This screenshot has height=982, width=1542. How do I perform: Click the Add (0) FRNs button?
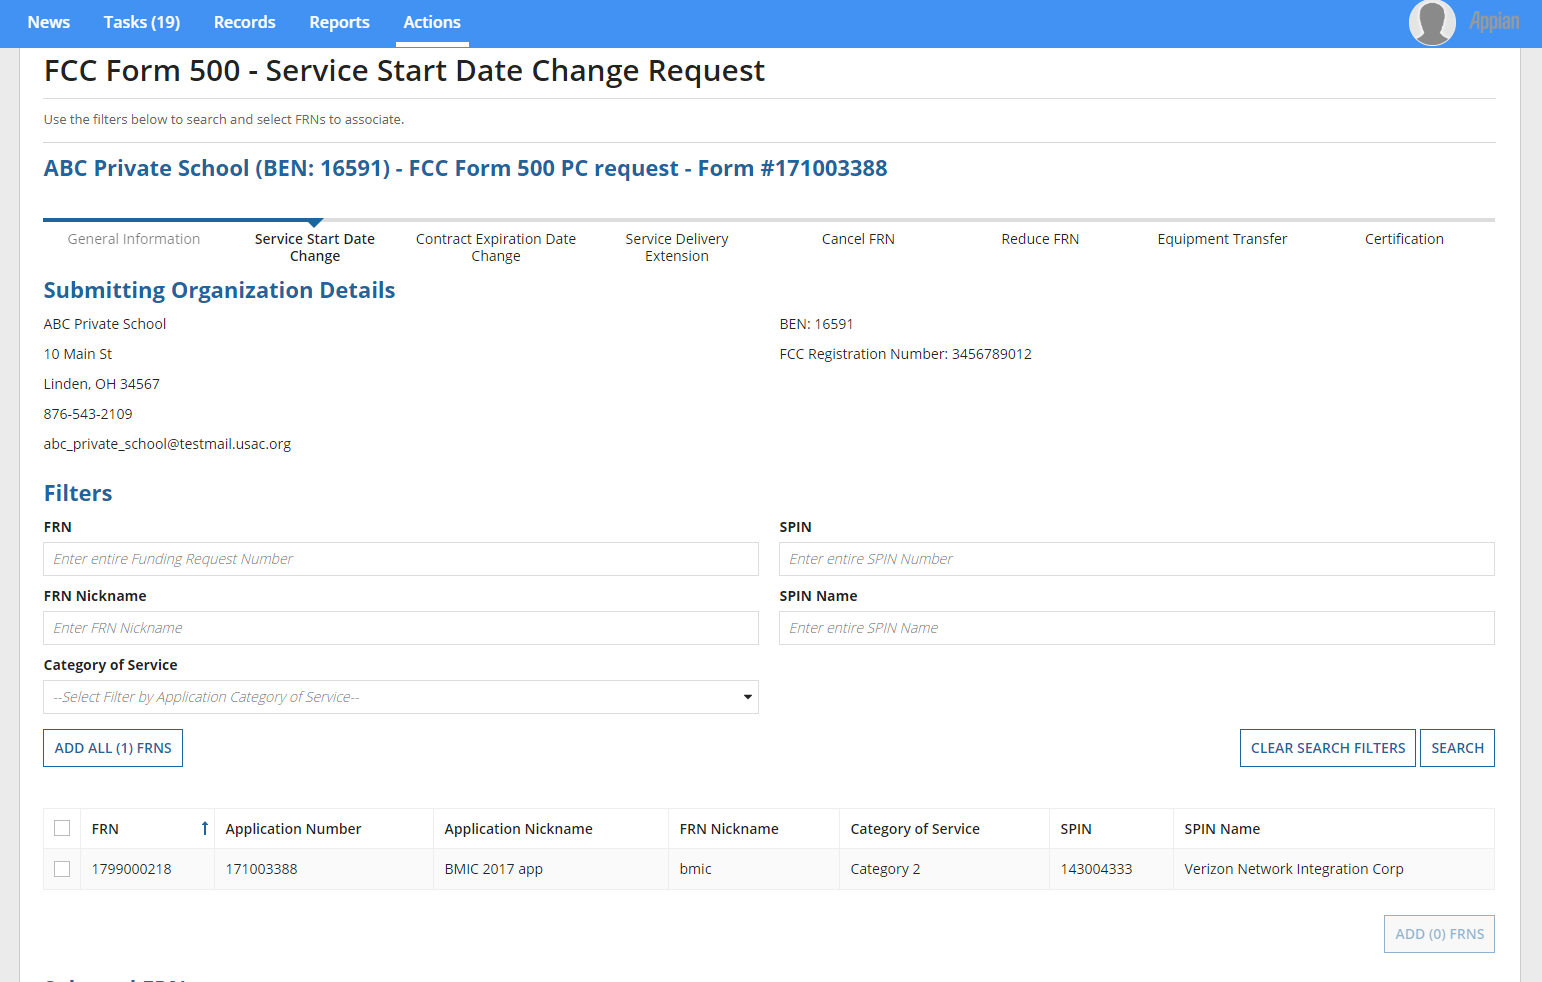(1439, 934)
